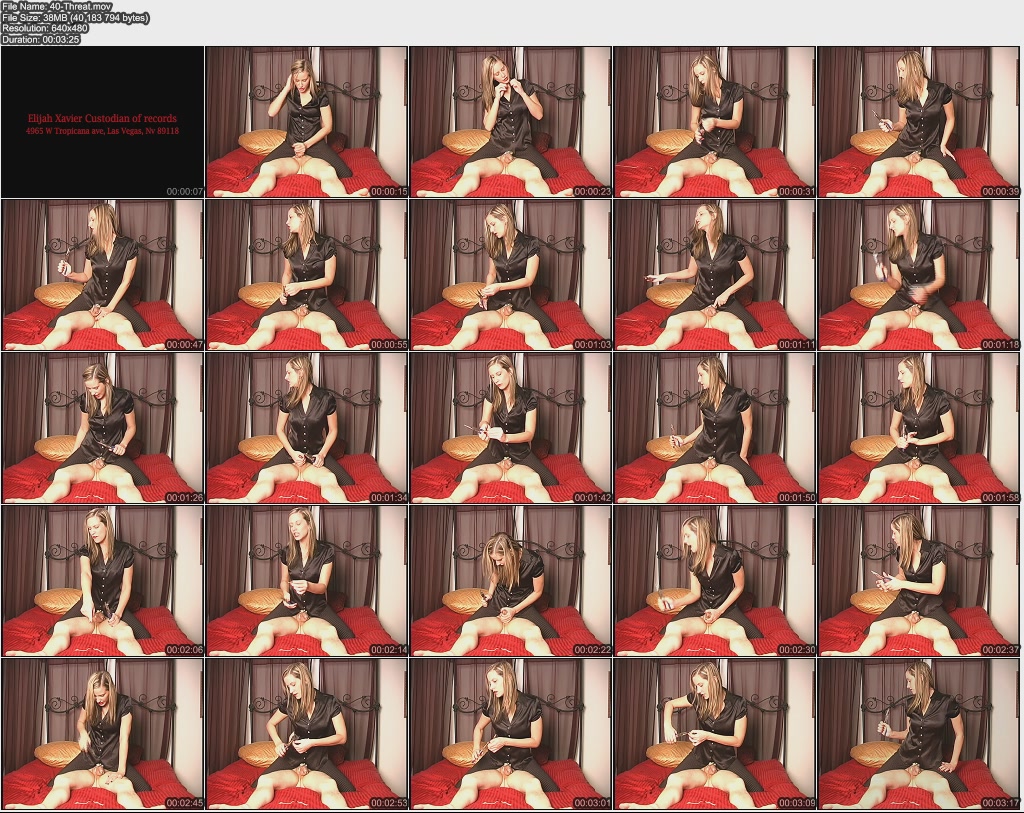The image size is (1024, 813).
Task: Open the final thumbnail at 00:03:17
Action: [x=918, y=734]
